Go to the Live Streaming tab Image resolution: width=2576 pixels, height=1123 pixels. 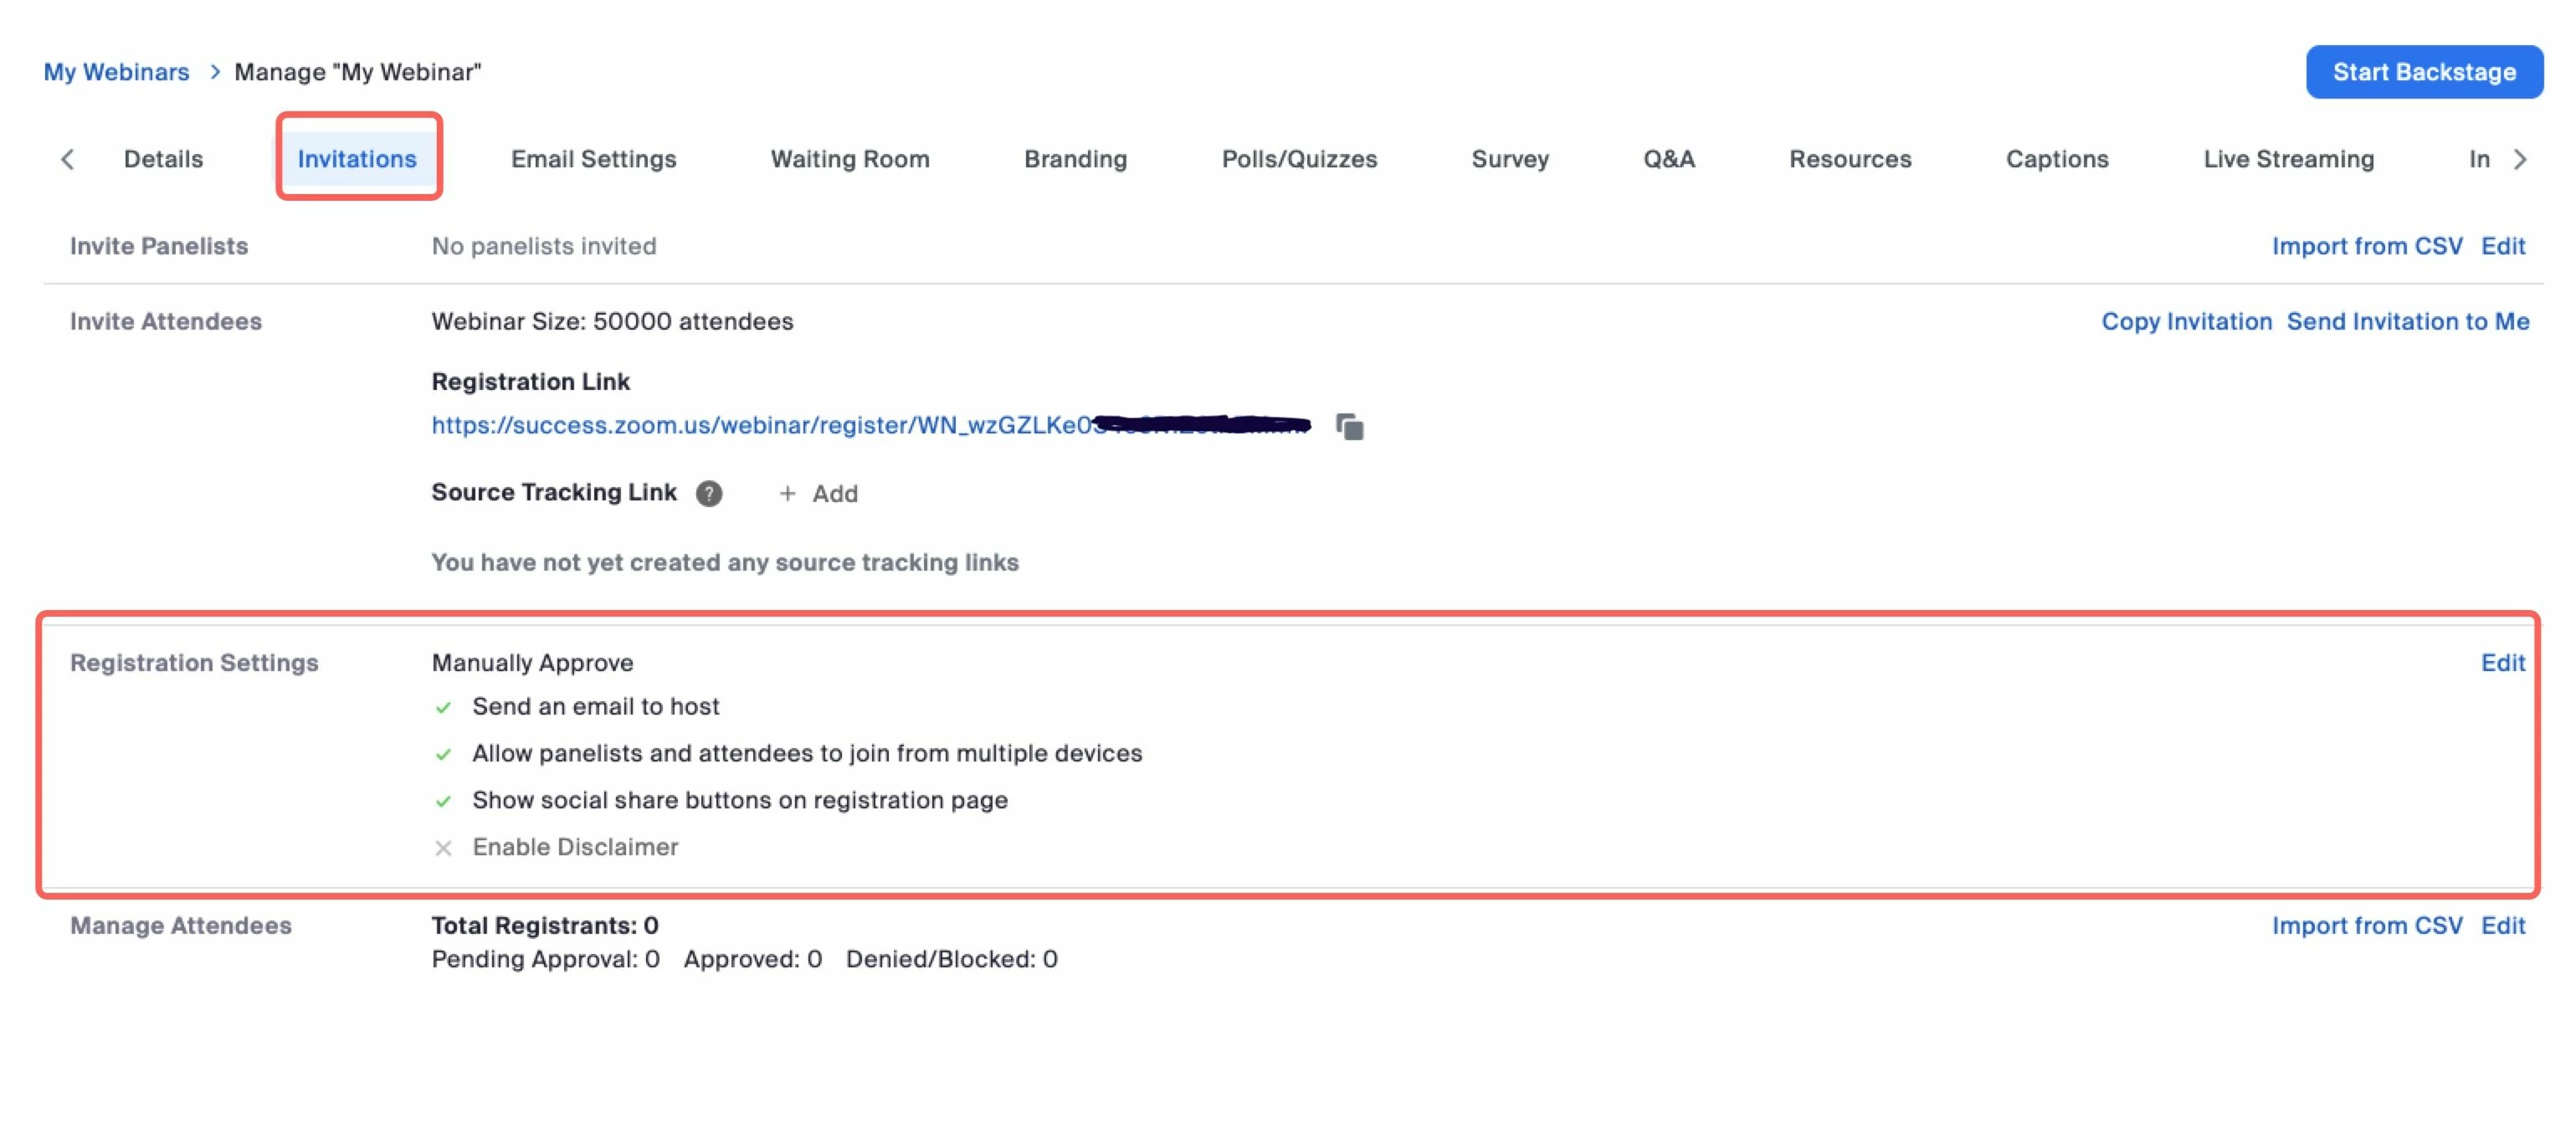[x=2287, y=159]
